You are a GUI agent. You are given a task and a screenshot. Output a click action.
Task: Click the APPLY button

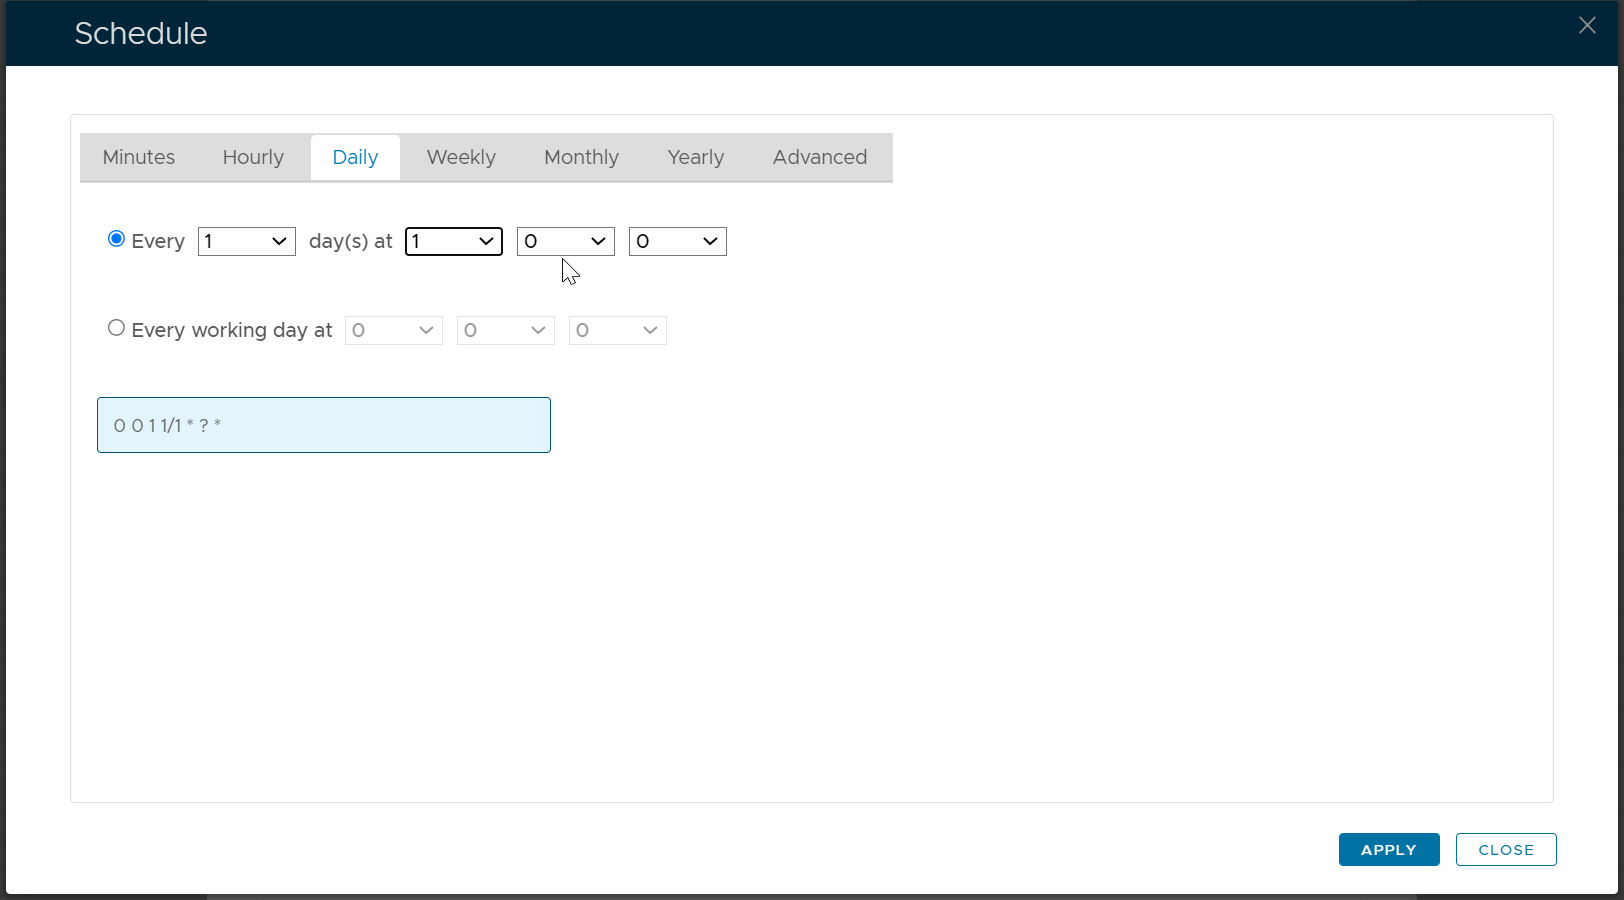[1388, 850]
